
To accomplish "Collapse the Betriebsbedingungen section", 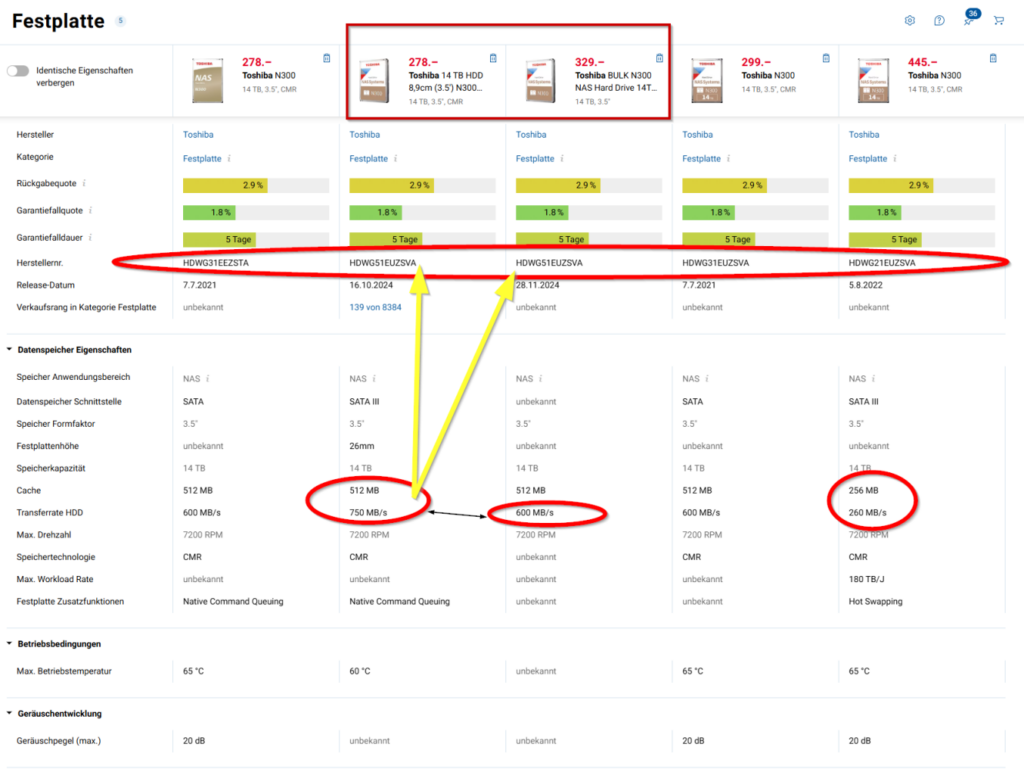I will tap(9, 644).
